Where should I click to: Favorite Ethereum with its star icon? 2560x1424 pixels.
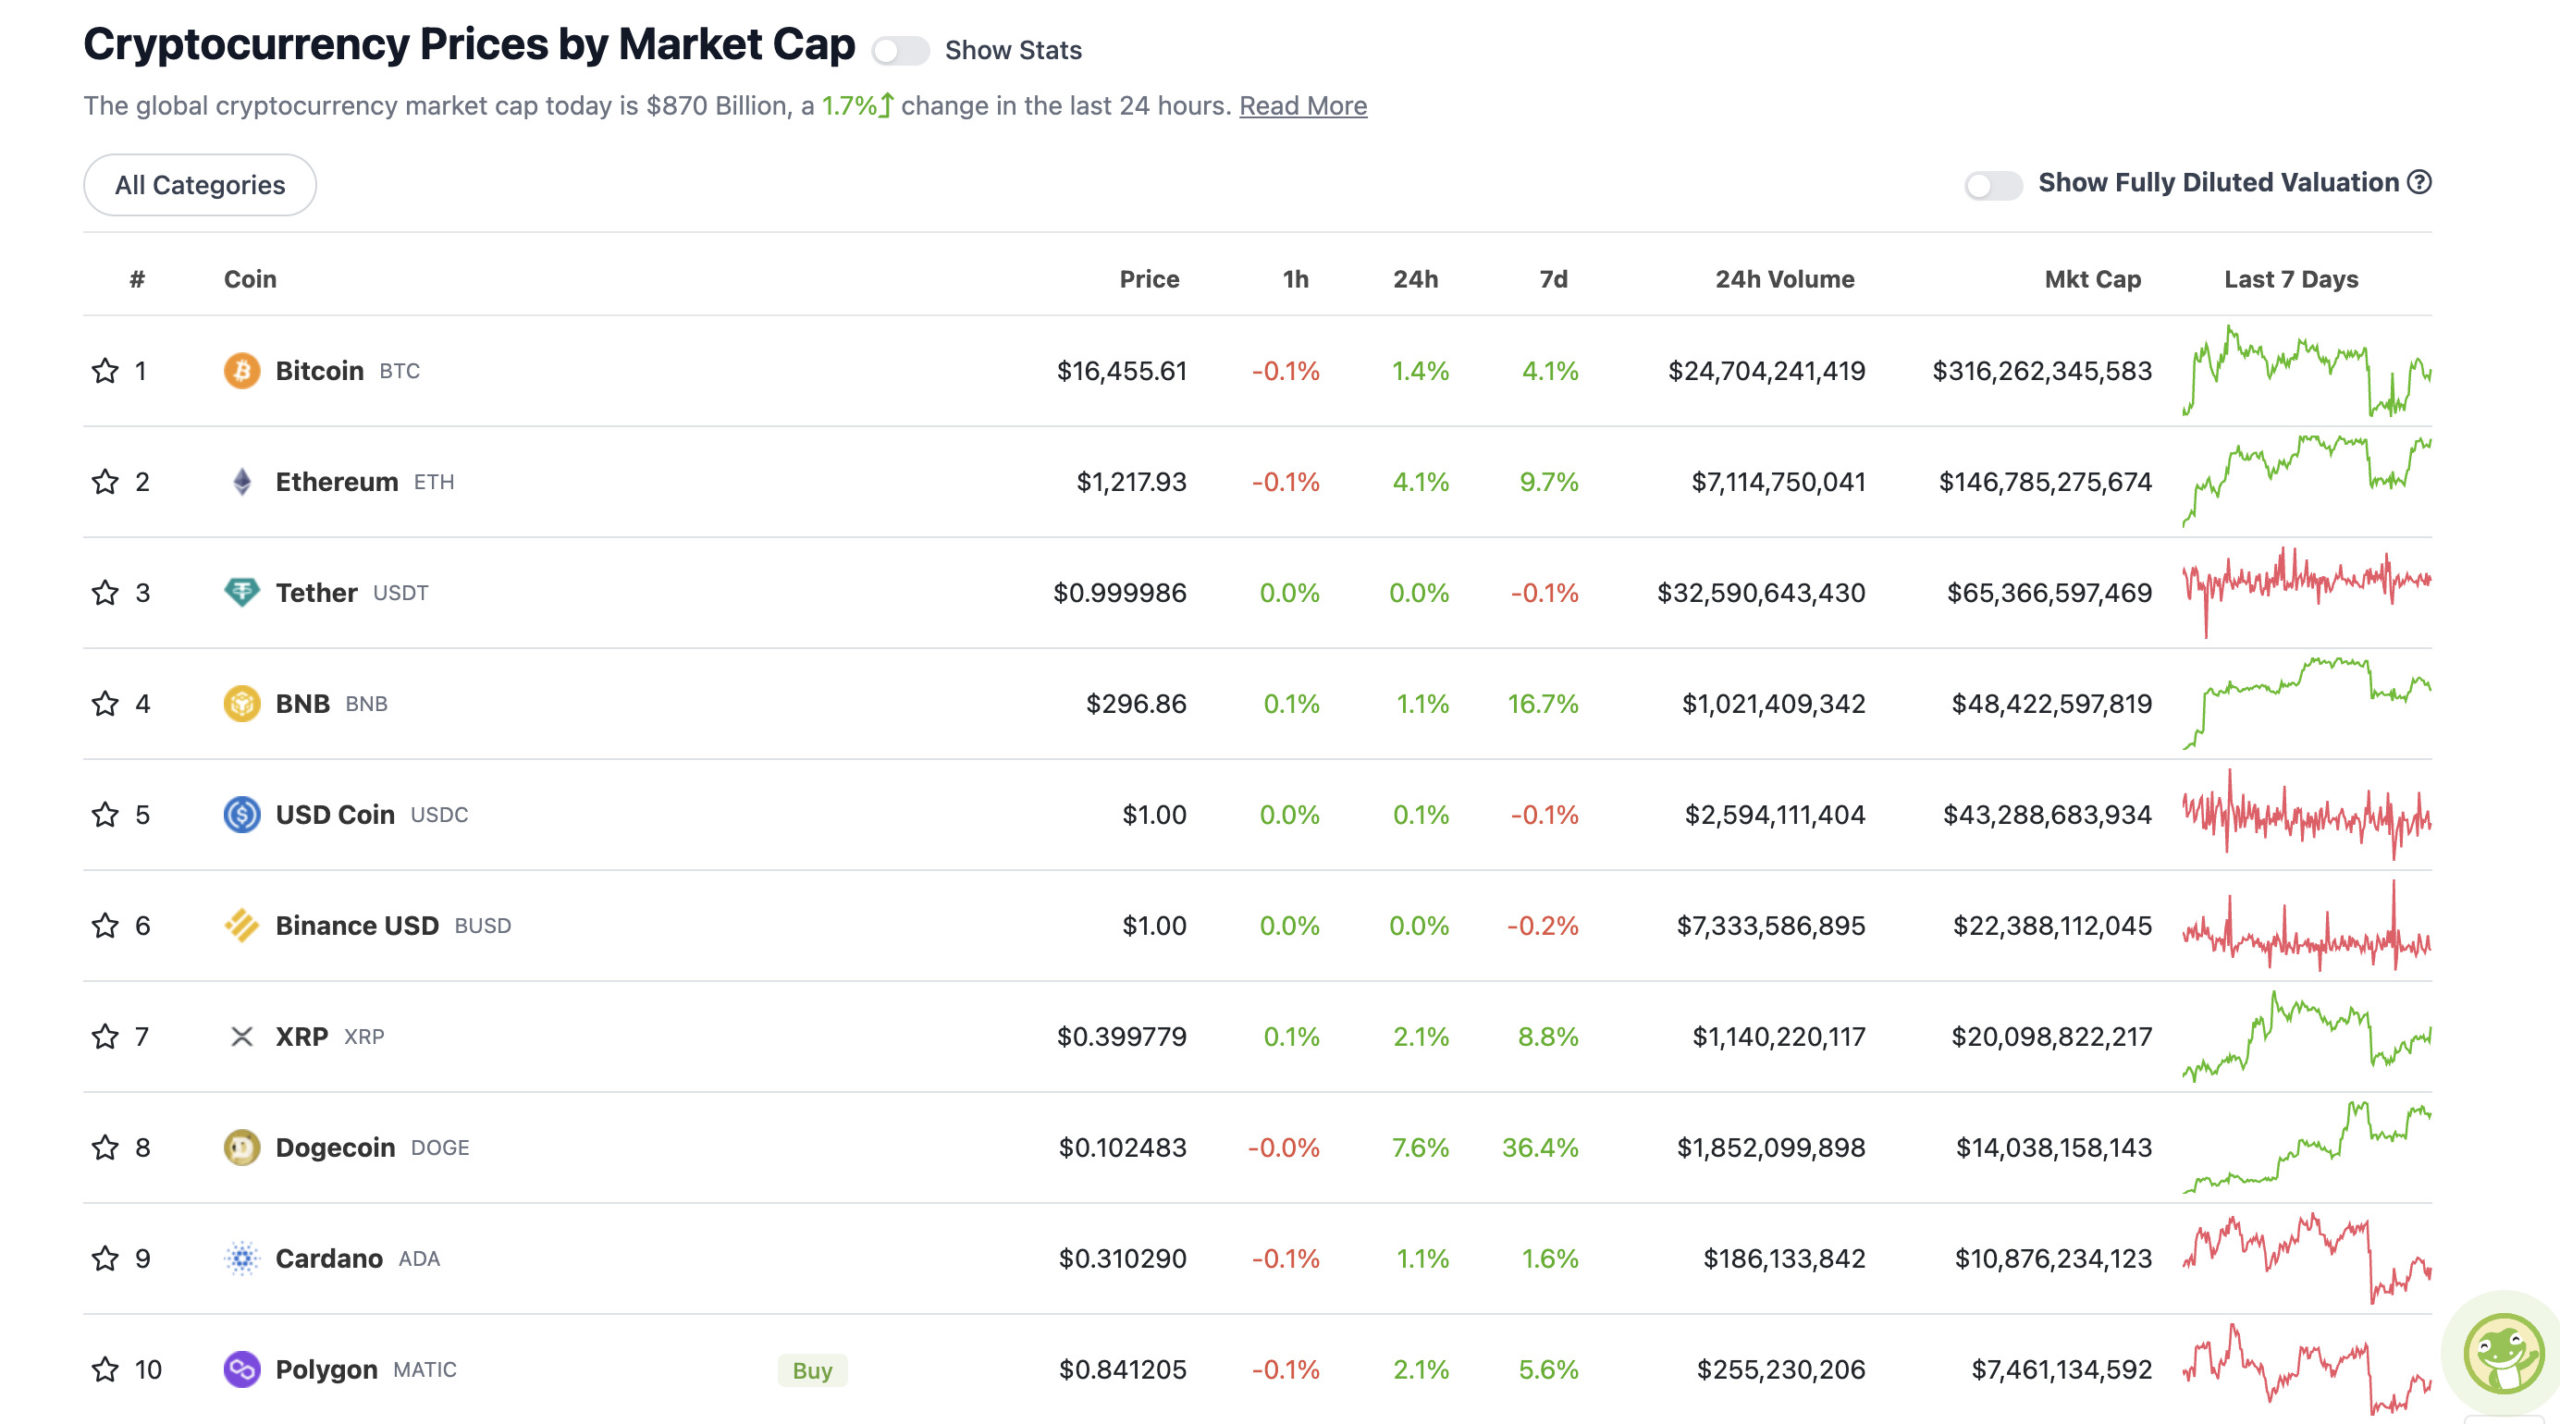coord(105,482)
